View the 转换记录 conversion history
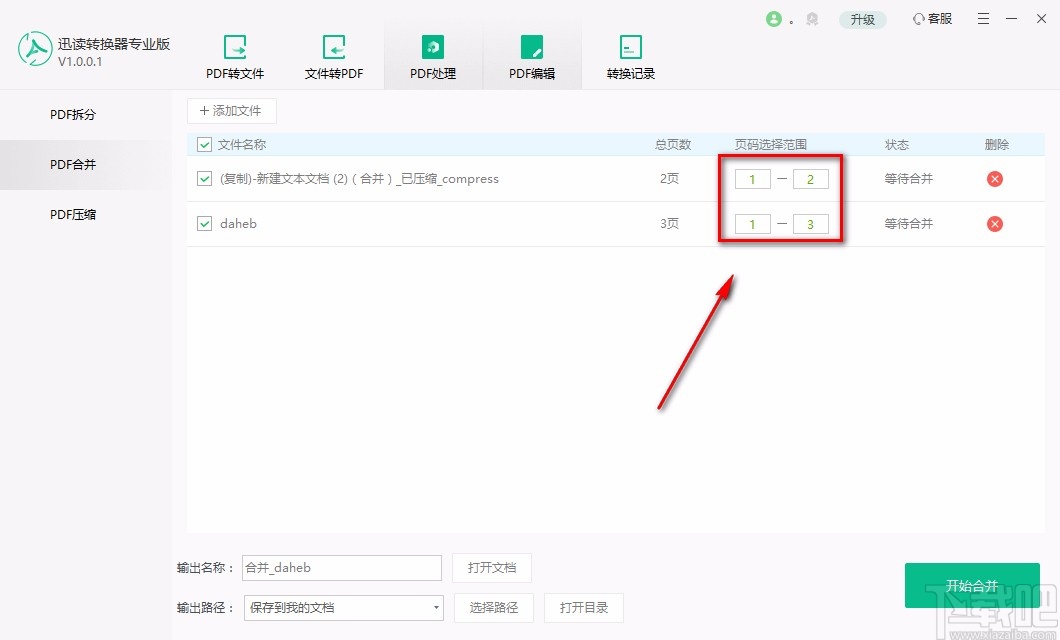Image resolution: width=1060 pixels, height=640 pixels. click(630, 55)
